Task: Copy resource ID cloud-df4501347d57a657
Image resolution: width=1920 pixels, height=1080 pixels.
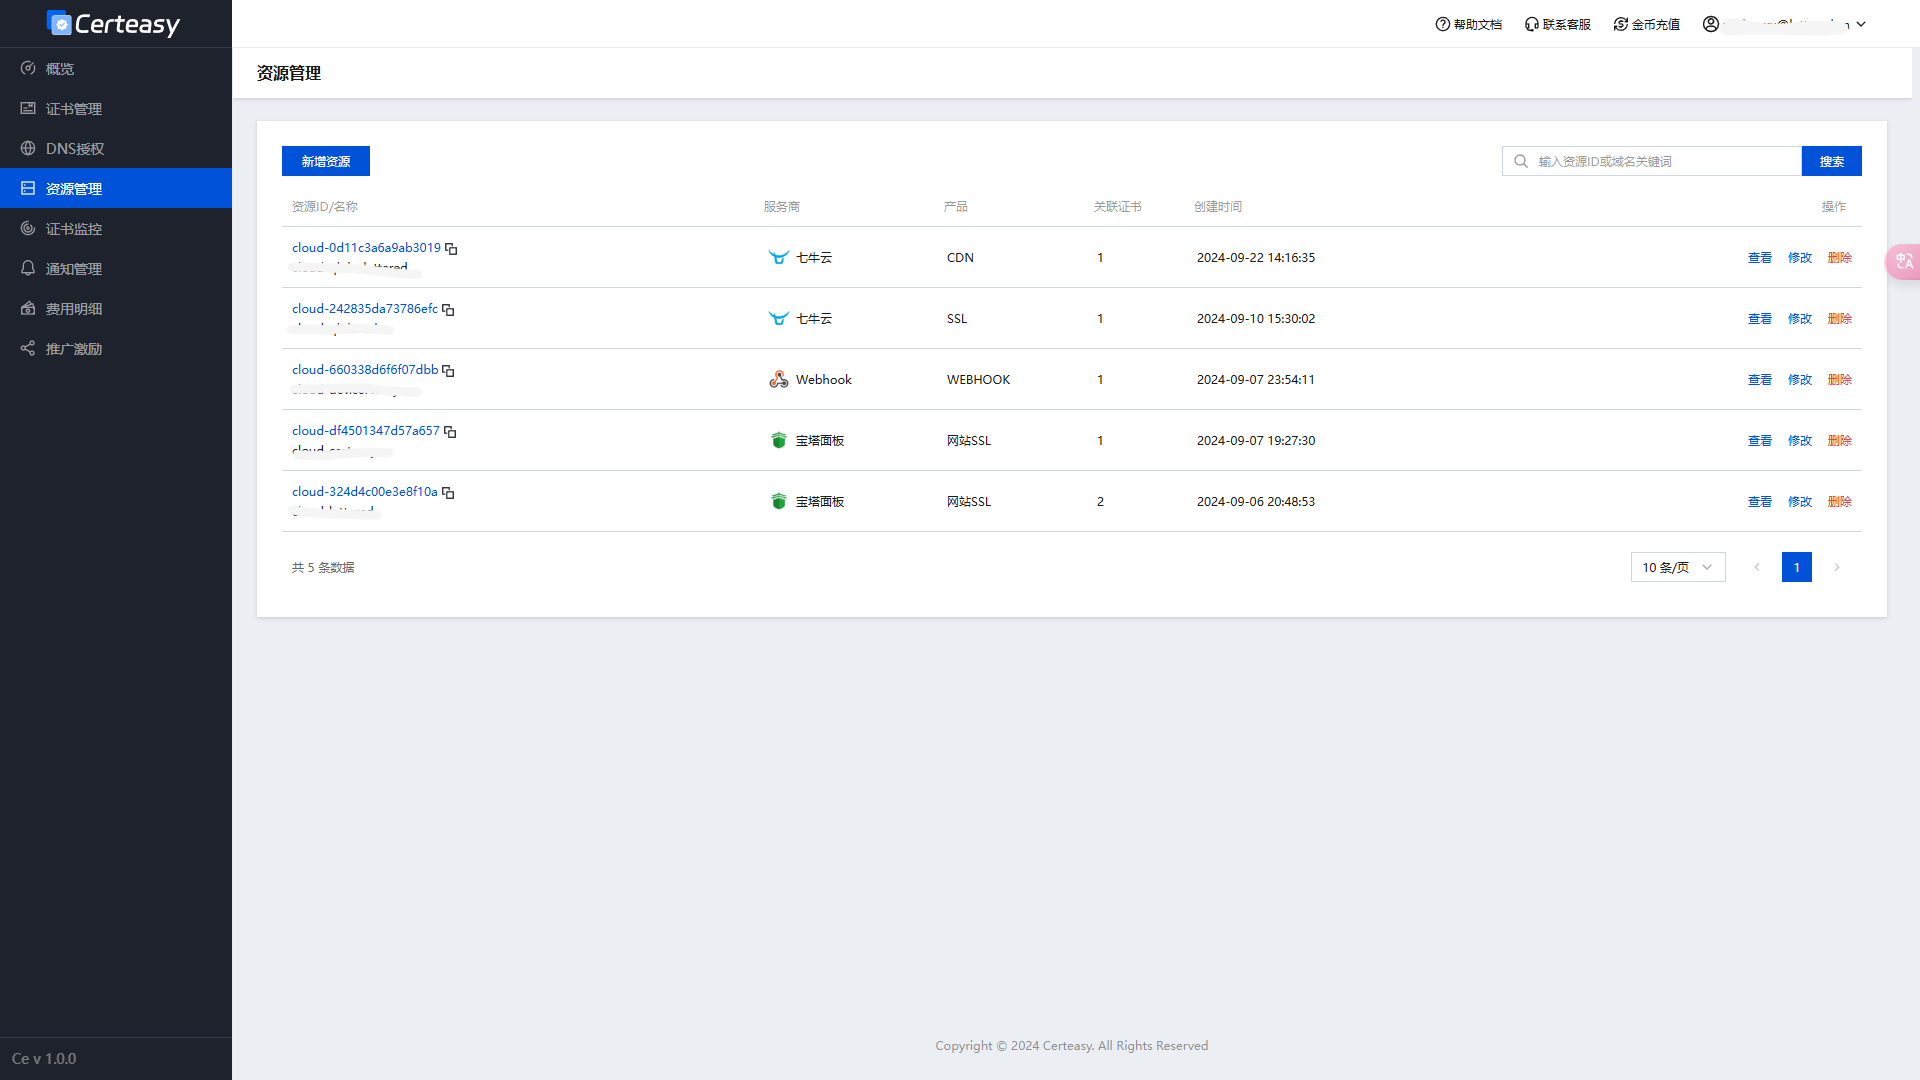Action: tap(450, 431)
